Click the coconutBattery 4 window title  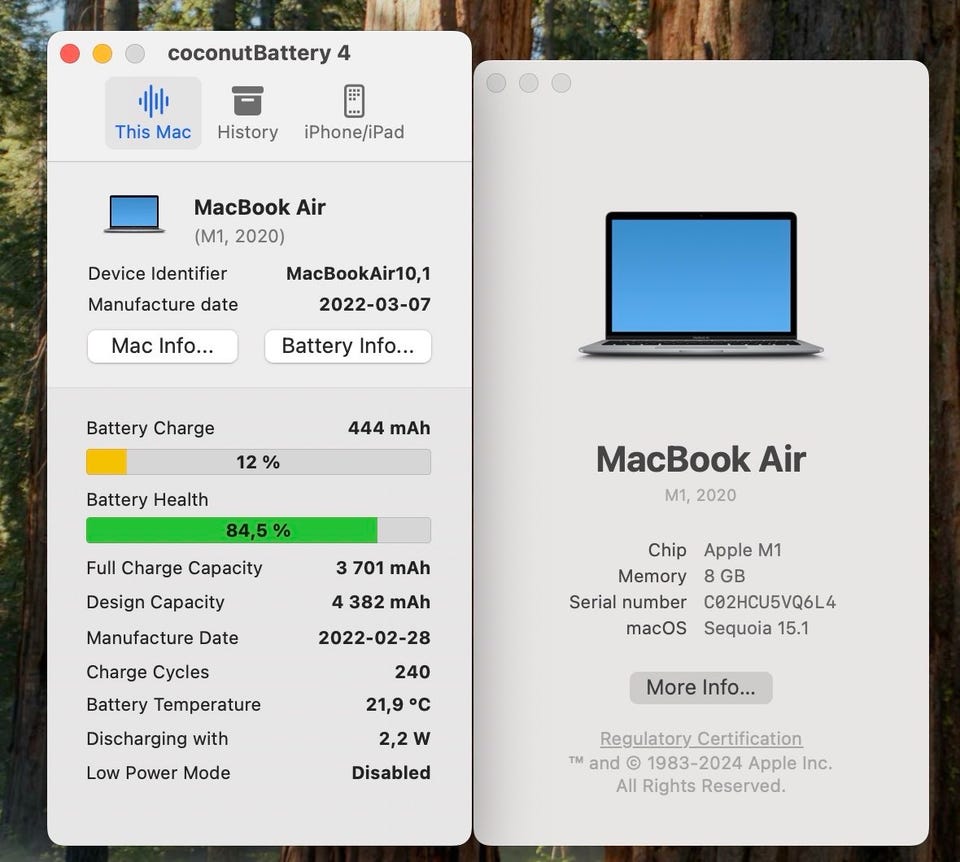(259, 53)
